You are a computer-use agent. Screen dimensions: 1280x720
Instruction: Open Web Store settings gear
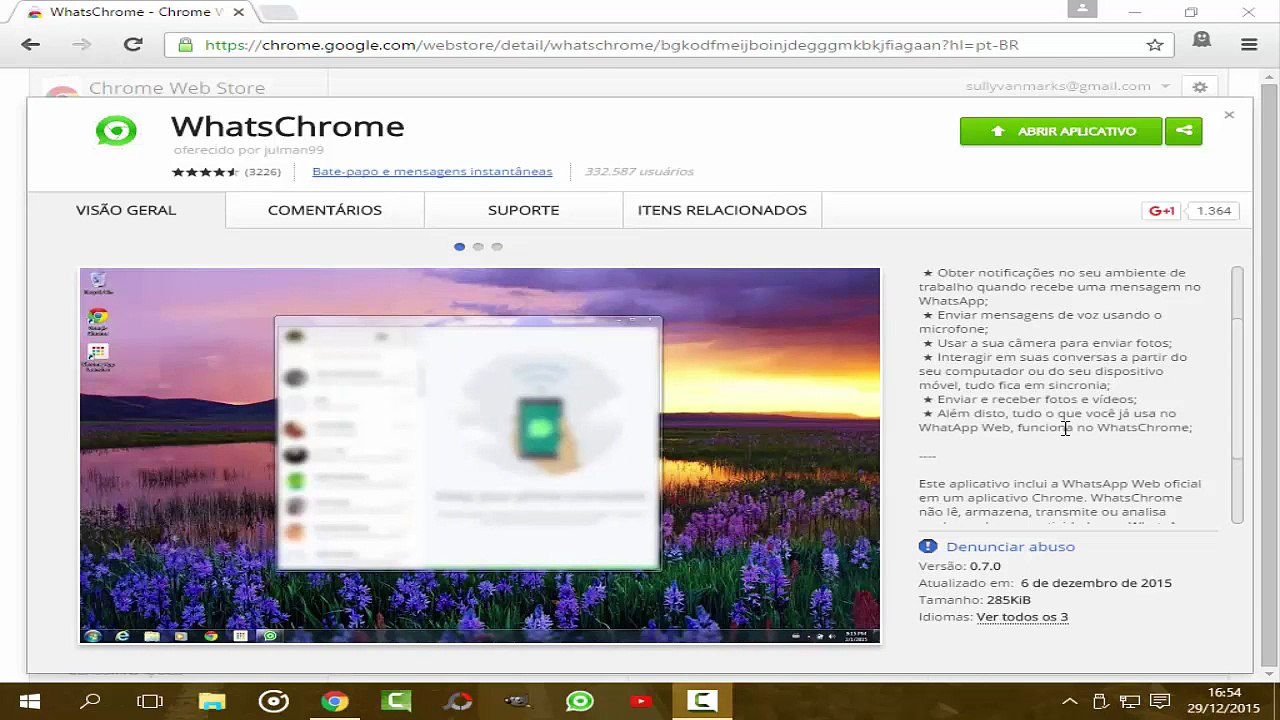pos(1200,87)
